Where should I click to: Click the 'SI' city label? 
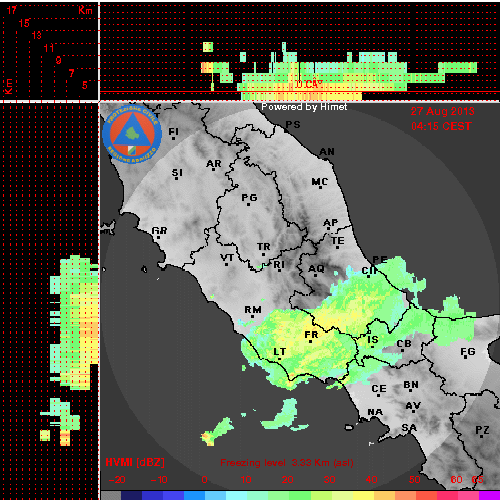tap(177, 173)
